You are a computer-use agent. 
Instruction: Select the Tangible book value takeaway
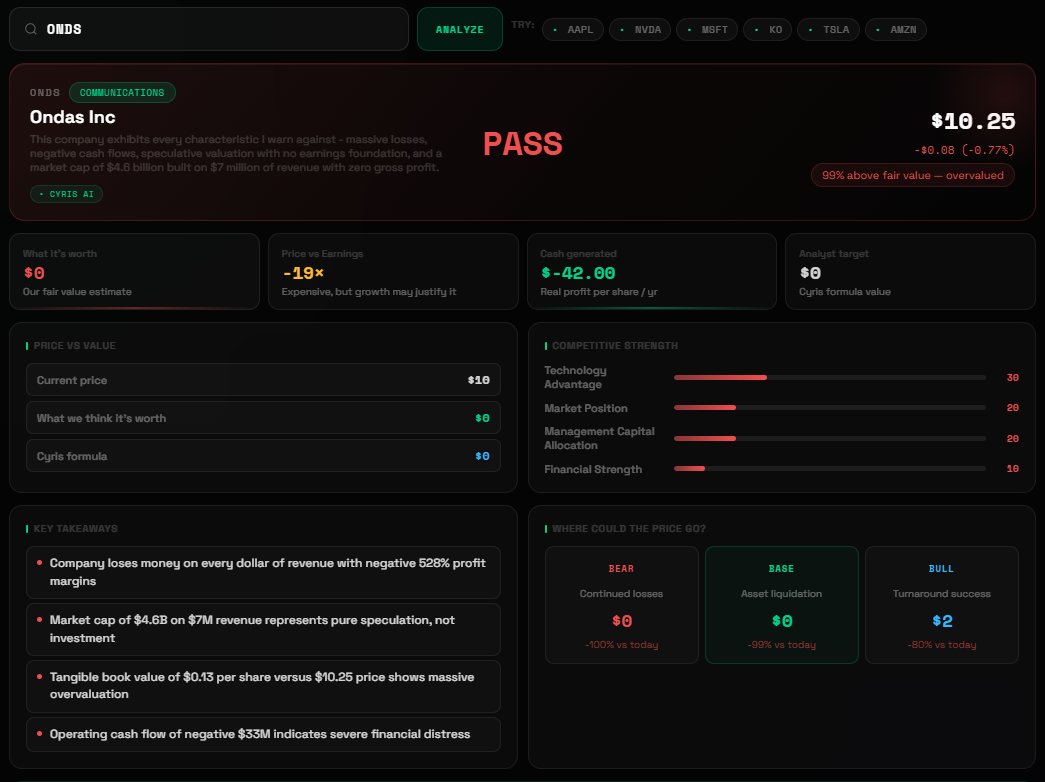point(263,686)
